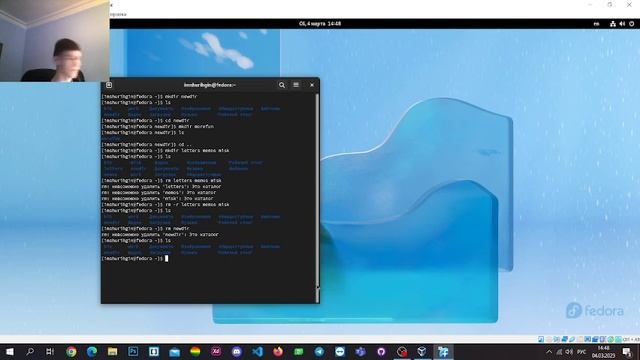Click the terminal line 'rm -r letters memos misk'
The width and height of the screenshot is (640, 360).
[197, 204]
